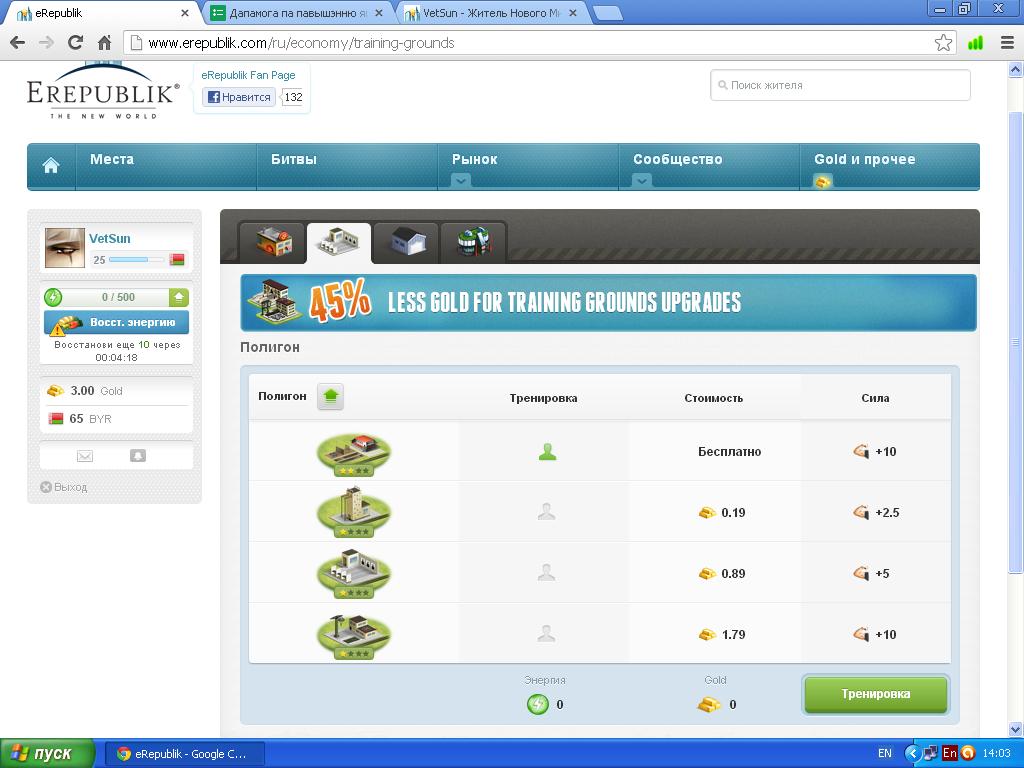Viewport: 1024px width, 768px height.
Task: Expand the Рынок dropdown arrow
Action: click(460, 181)
